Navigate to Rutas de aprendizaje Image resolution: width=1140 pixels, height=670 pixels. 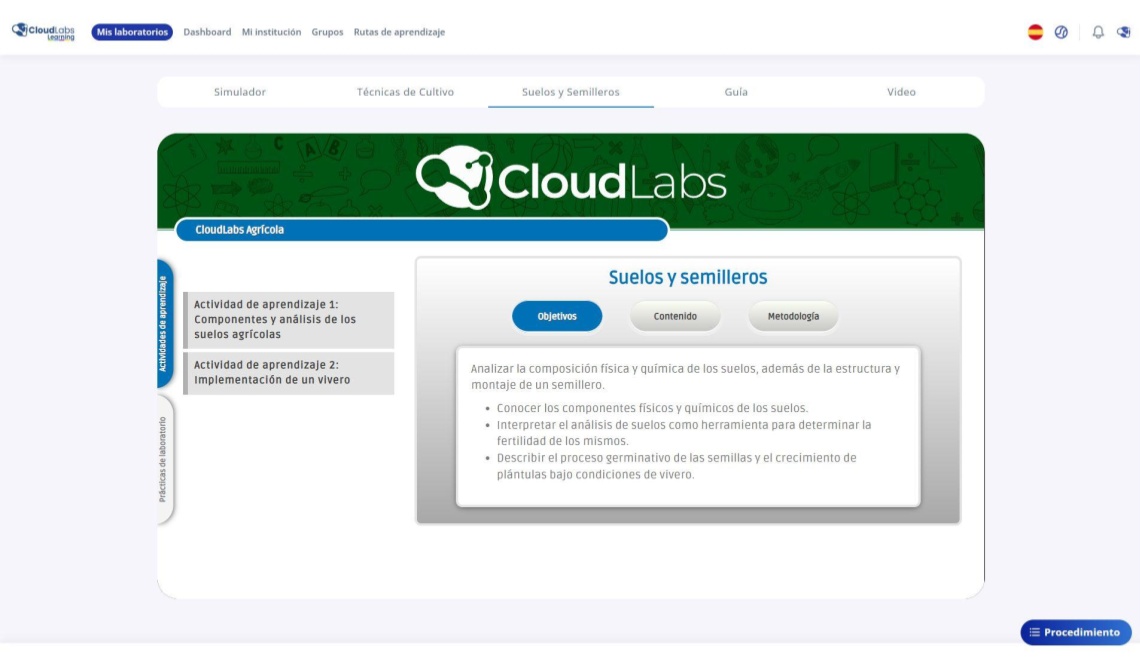[399, 32]
